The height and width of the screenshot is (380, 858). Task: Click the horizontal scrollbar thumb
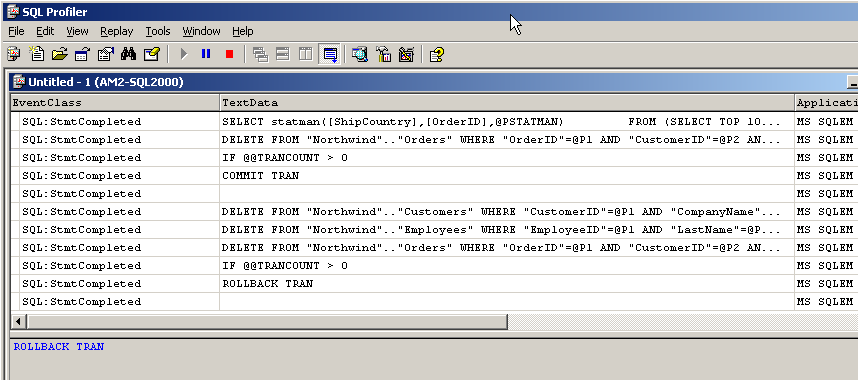pyautogui.click(x=267, y=322)
